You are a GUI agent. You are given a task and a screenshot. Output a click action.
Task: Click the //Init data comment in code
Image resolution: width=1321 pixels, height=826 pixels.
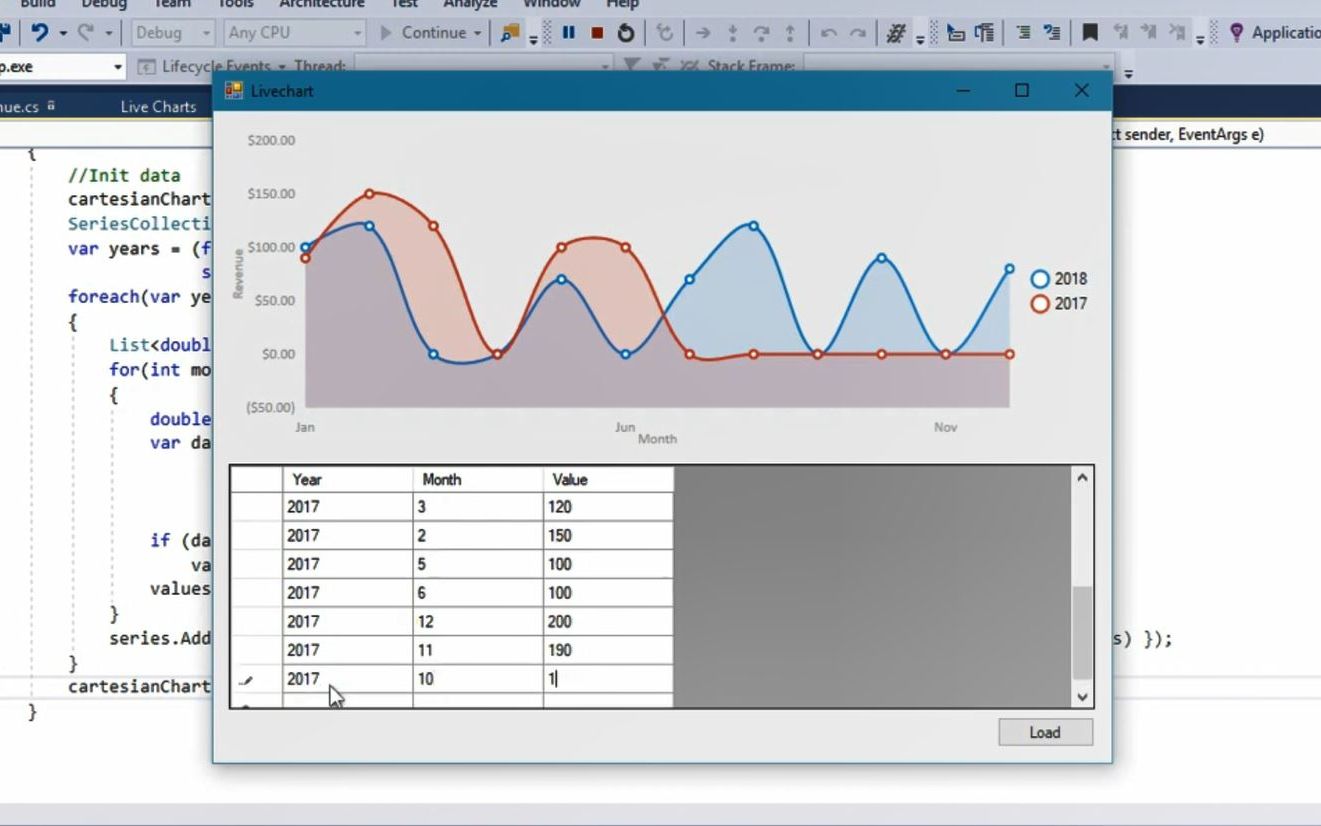(124, 175)
